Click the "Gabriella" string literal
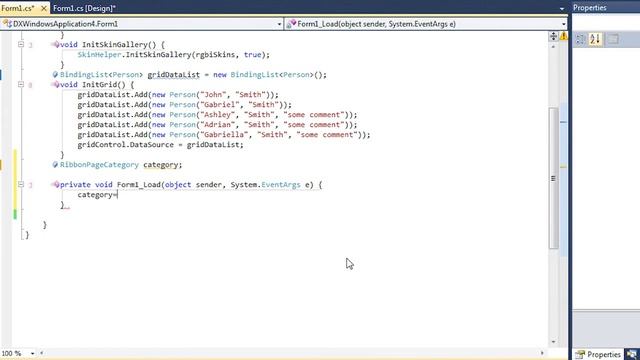This screenshot has width=640, height=360. point(224,135)
